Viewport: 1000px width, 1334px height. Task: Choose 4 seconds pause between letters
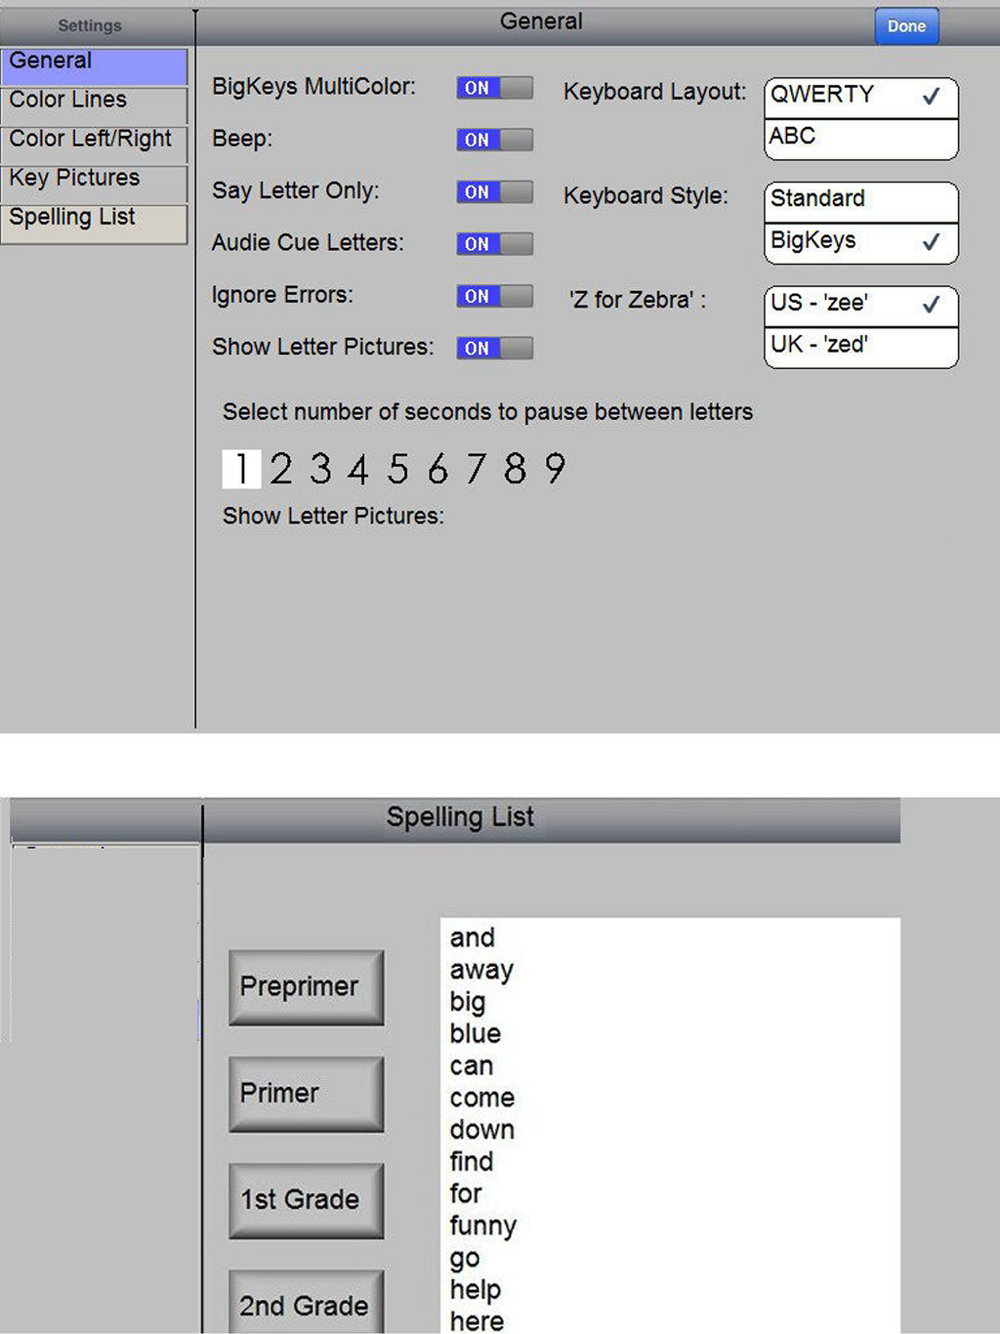(x=359, y=468)
